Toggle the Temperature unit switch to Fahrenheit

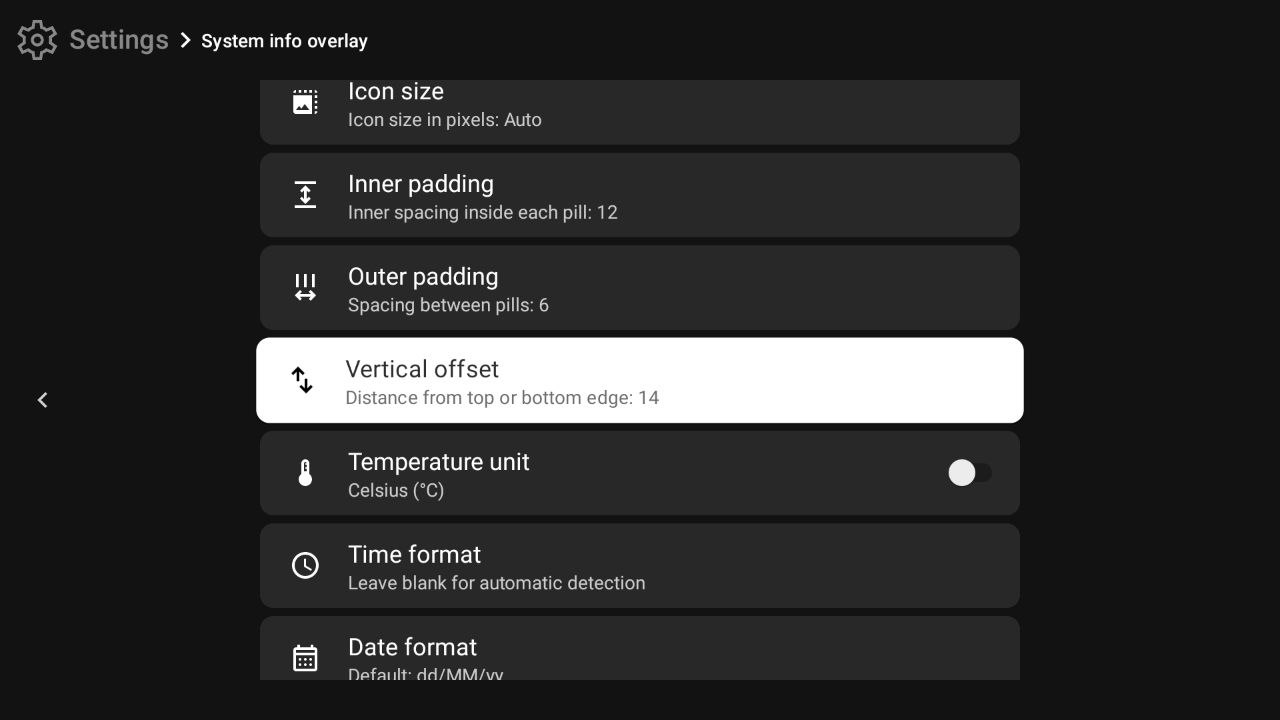coord(969,472)
